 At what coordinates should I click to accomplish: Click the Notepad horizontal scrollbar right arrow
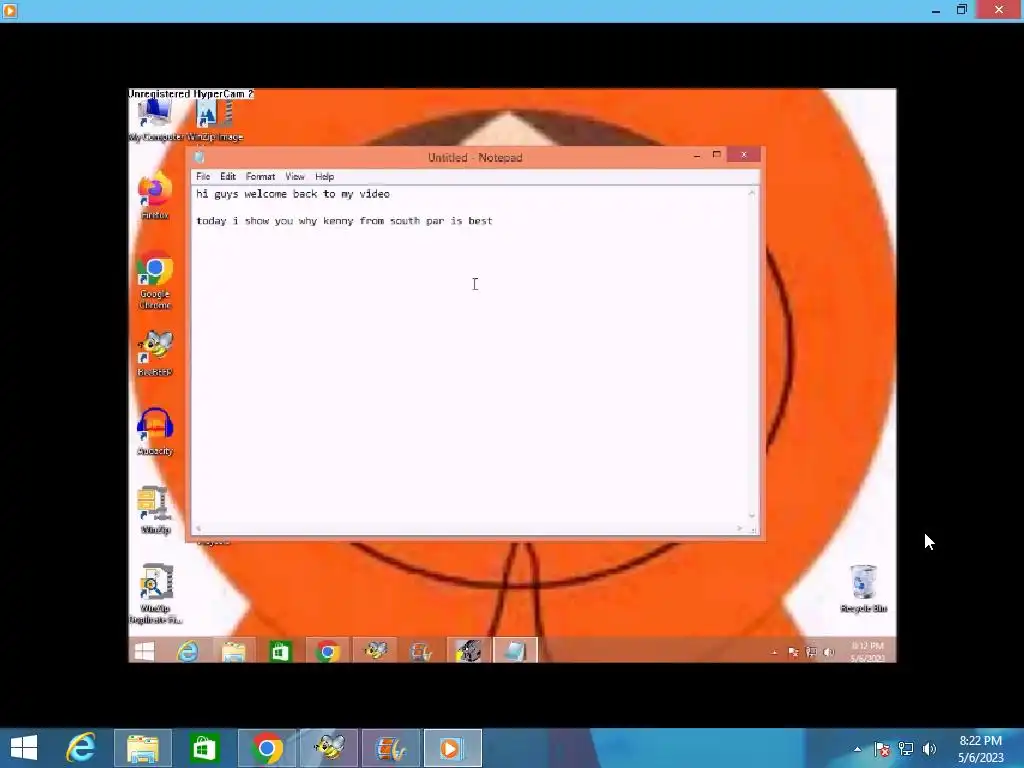(x=739, y=528)
